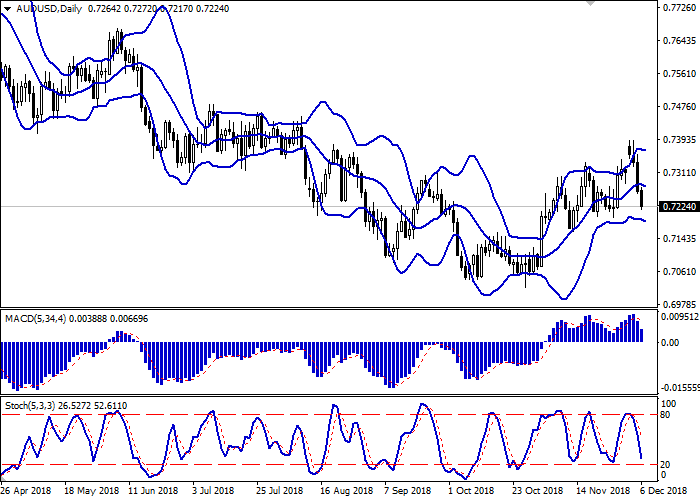Click the 14 Nov 2018 date label
The height and width of the screenshot is (500, 700).
[x=602, y=491]
